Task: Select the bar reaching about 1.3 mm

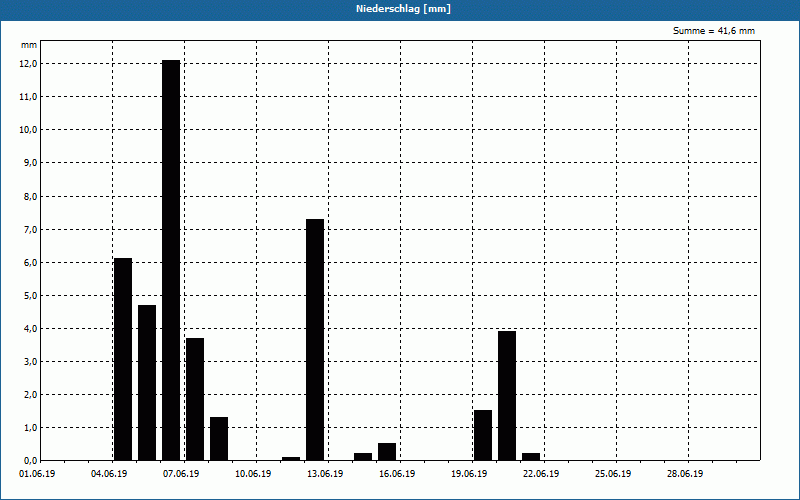Action: pyautogui.click(x=219, y=439)
